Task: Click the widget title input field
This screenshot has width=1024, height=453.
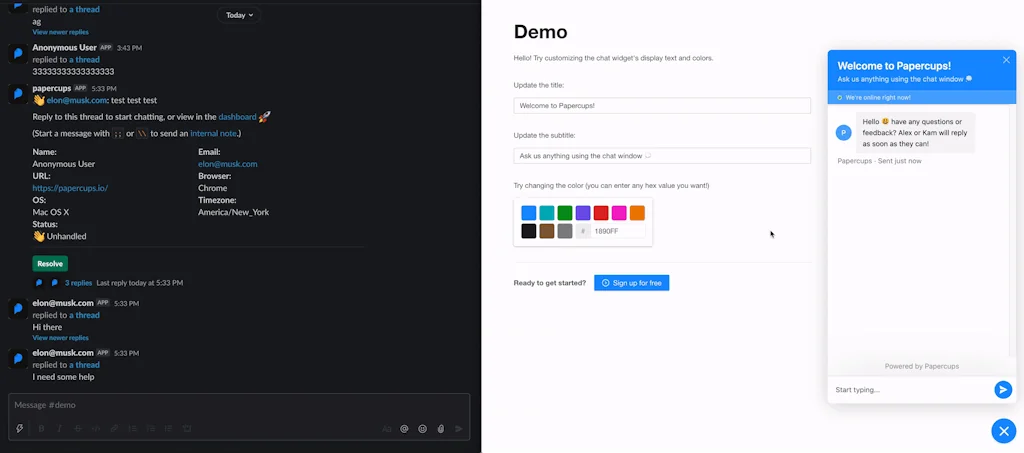Action: click(661, 105)
